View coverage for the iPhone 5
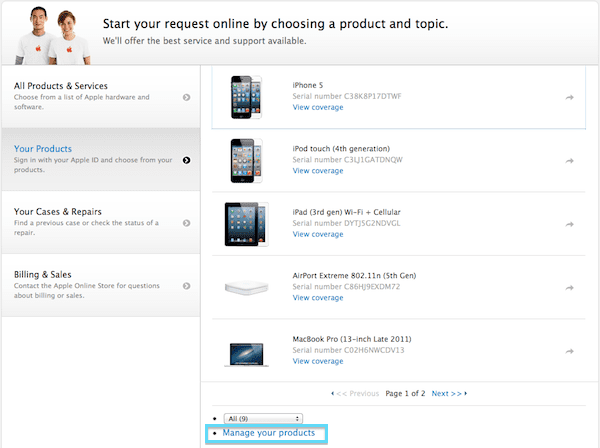The height and width of the screenshot is (448, 600). click(x=318, y=108)
